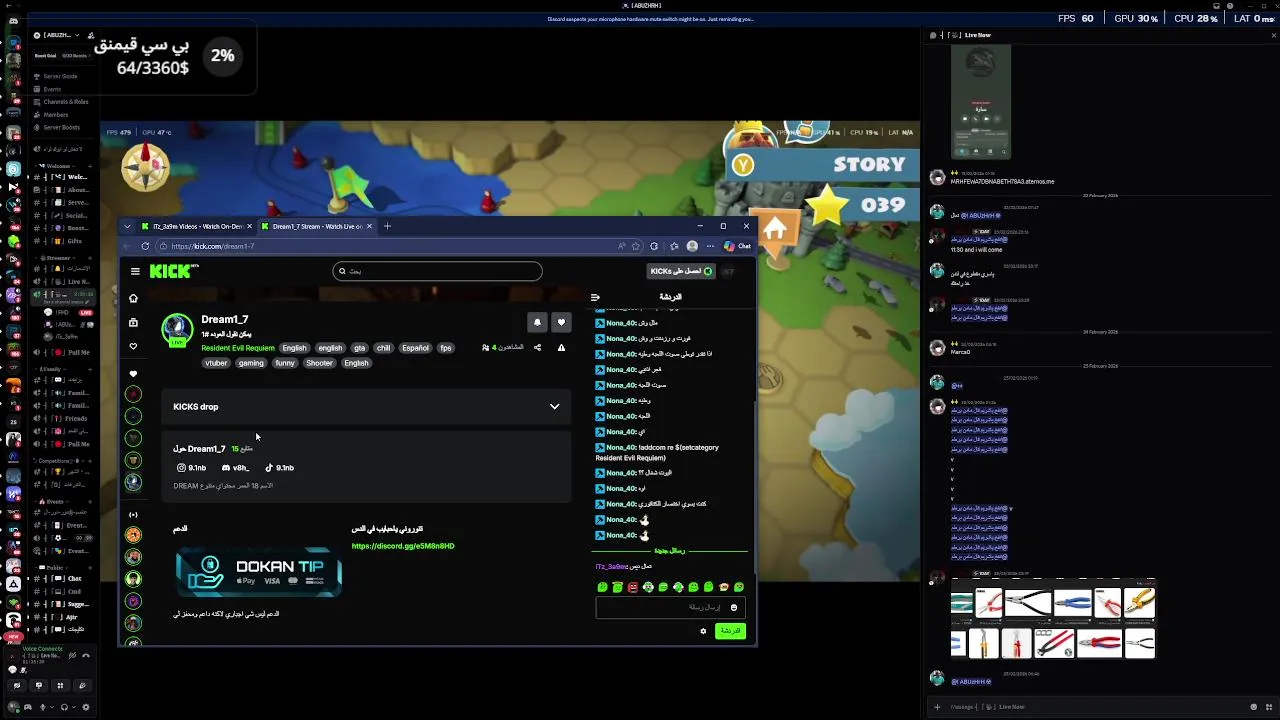The height and width of the screenshot is (720, 1280).
Task: Click the Boost Goal progress bar
Action: pyautogui.click(x=62, y=56)
